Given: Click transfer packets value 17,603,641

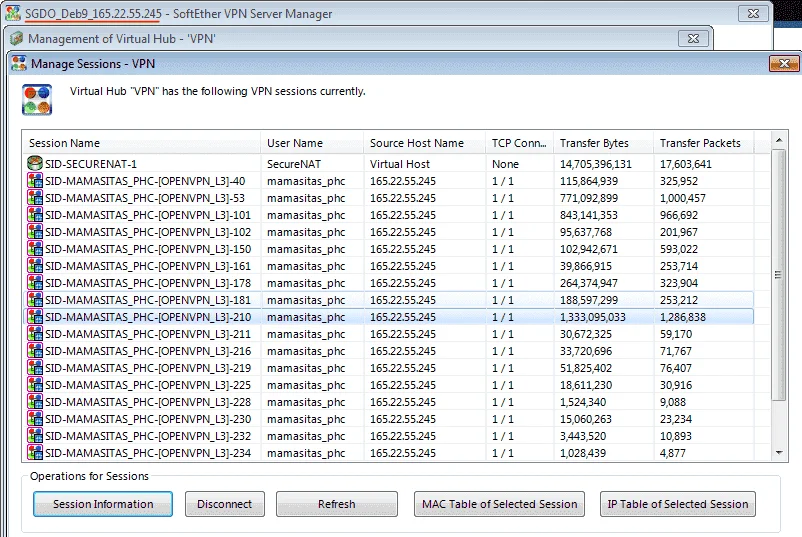Looking at the screenshot, I should point(686,164).
